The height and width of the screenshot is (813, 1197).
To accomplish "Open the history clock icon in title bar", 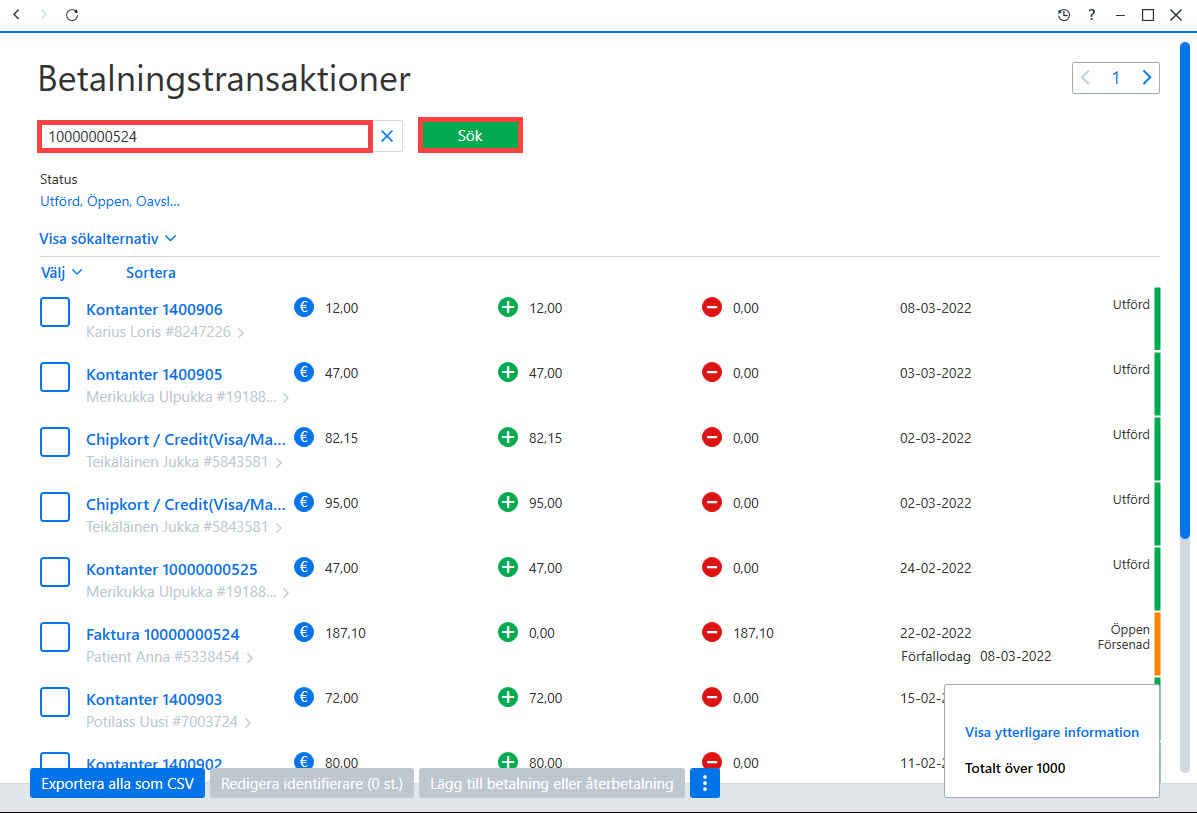I will [x=1063, y=15].
